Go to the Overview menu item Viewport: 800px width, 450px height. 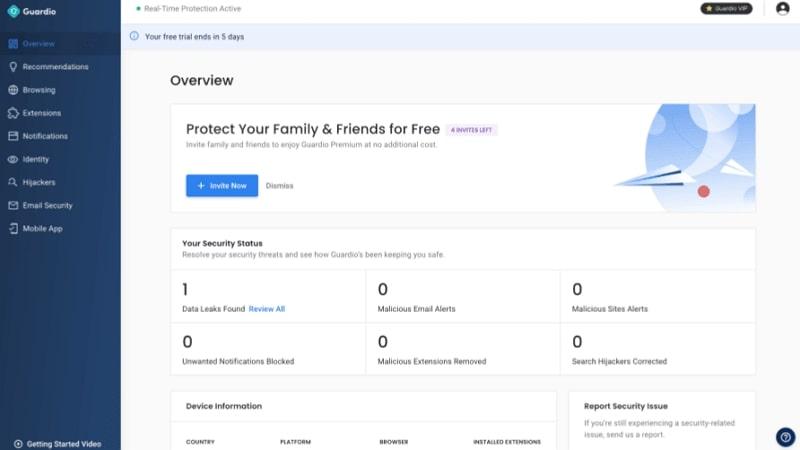[38, 44]
